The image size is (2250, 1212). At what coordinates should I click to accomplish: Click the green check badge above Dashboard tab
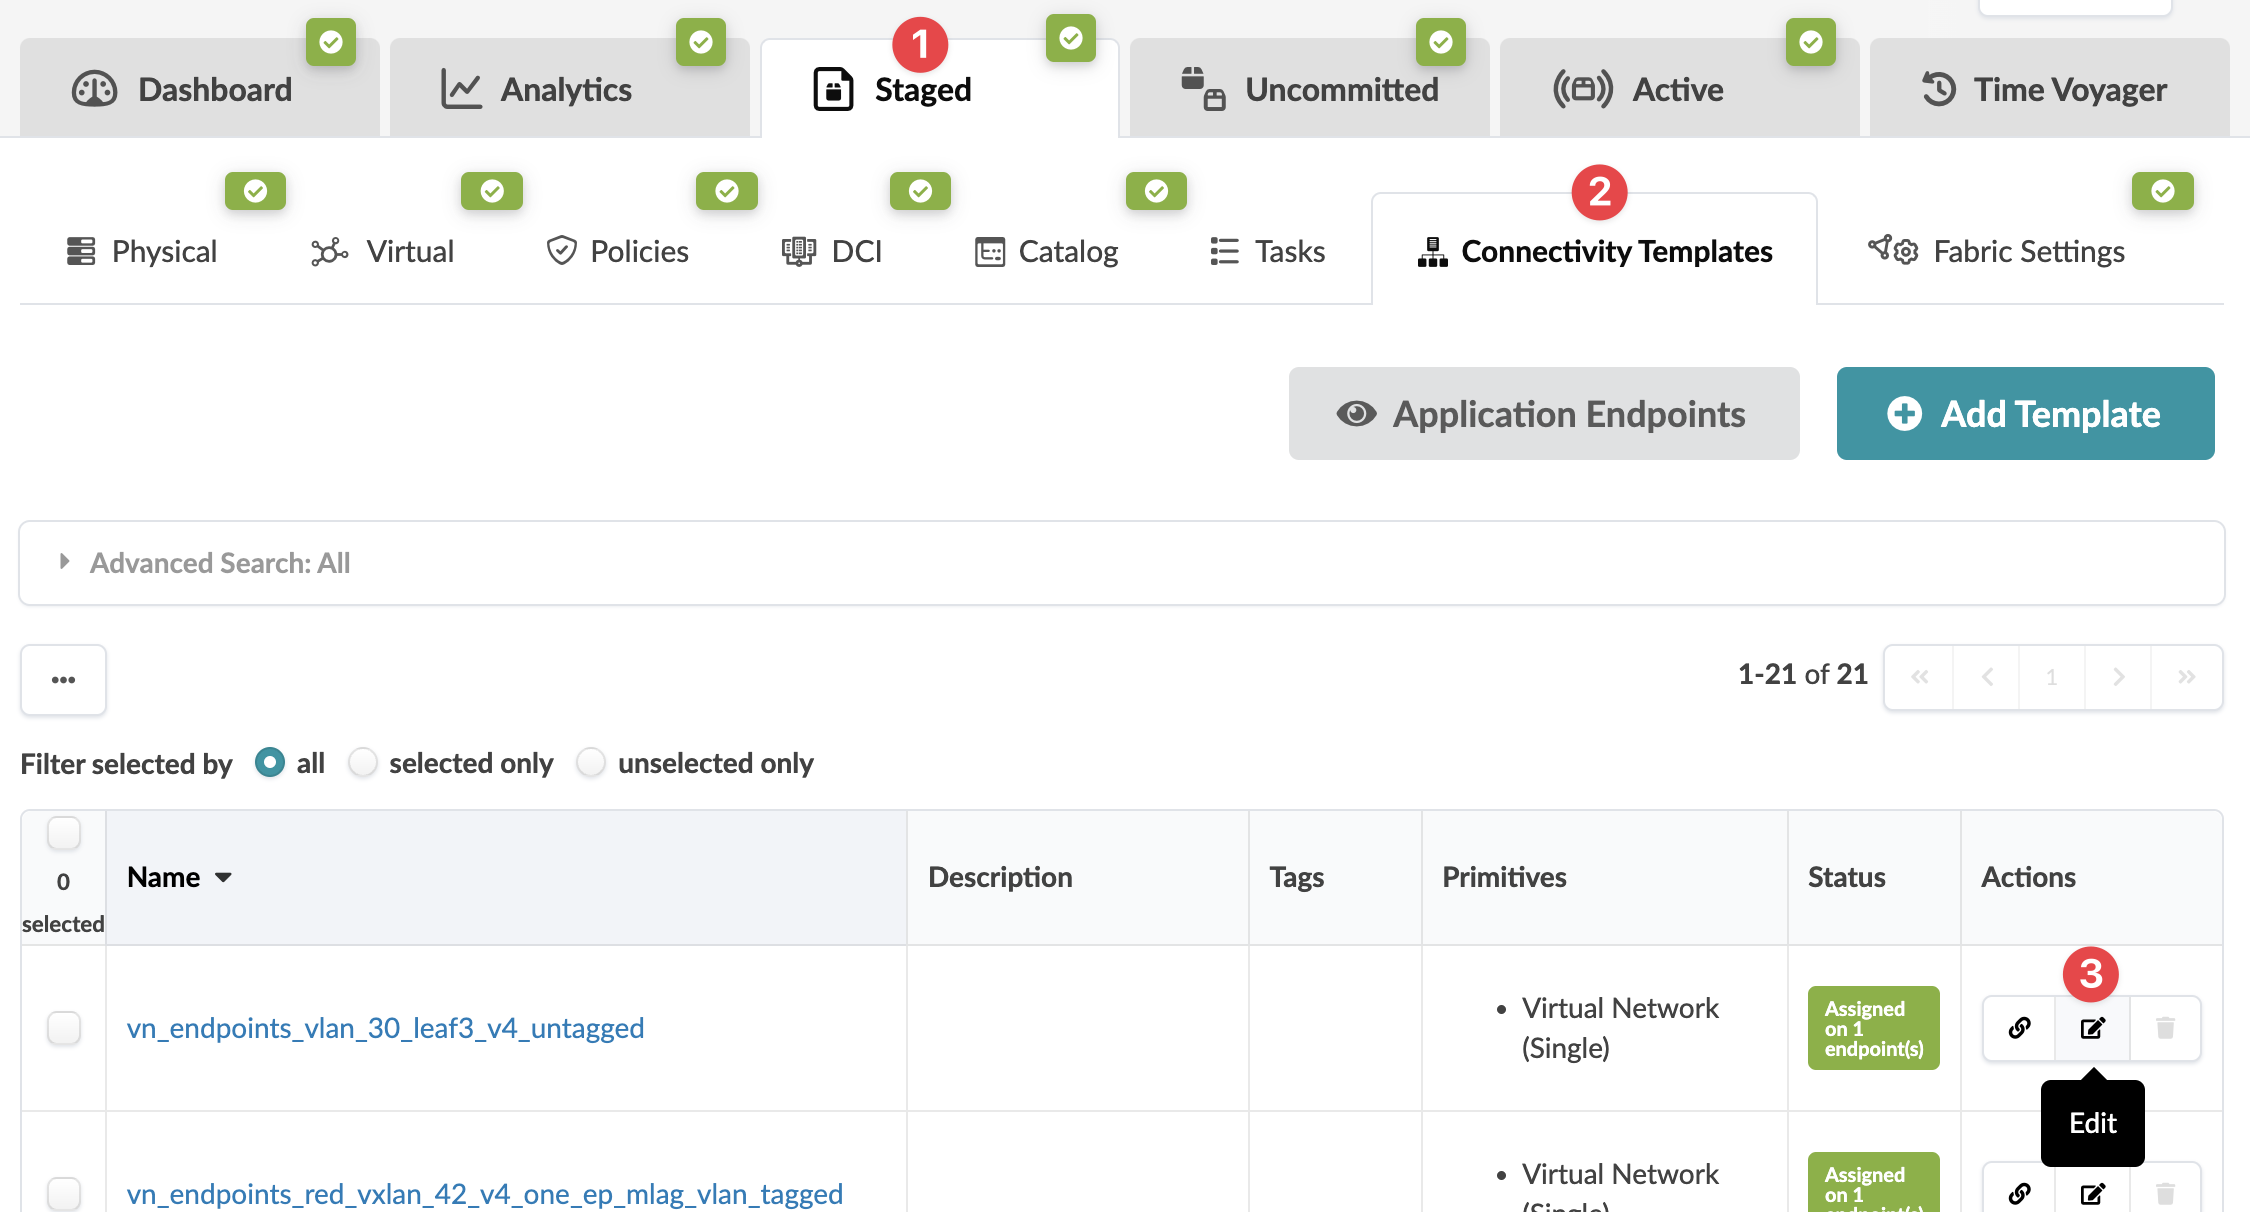[x=331, y=42]
